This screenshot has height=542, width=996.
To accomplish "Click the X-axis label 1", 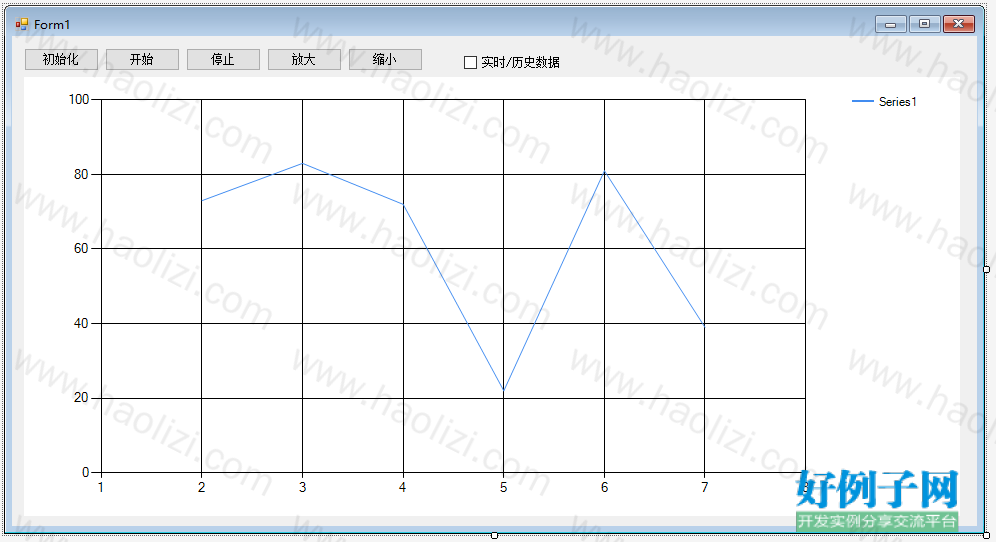I will pos(101,487).
